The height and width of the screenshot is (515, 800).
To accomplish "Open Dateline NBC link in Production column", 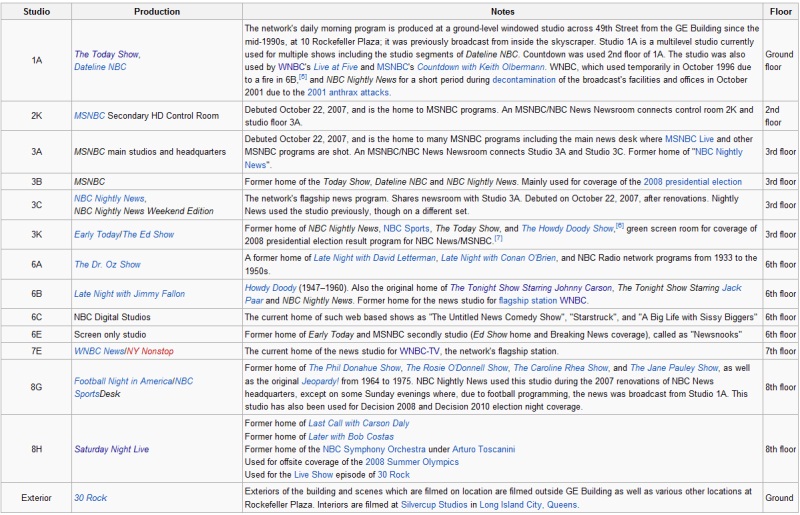I will point(100,67).
